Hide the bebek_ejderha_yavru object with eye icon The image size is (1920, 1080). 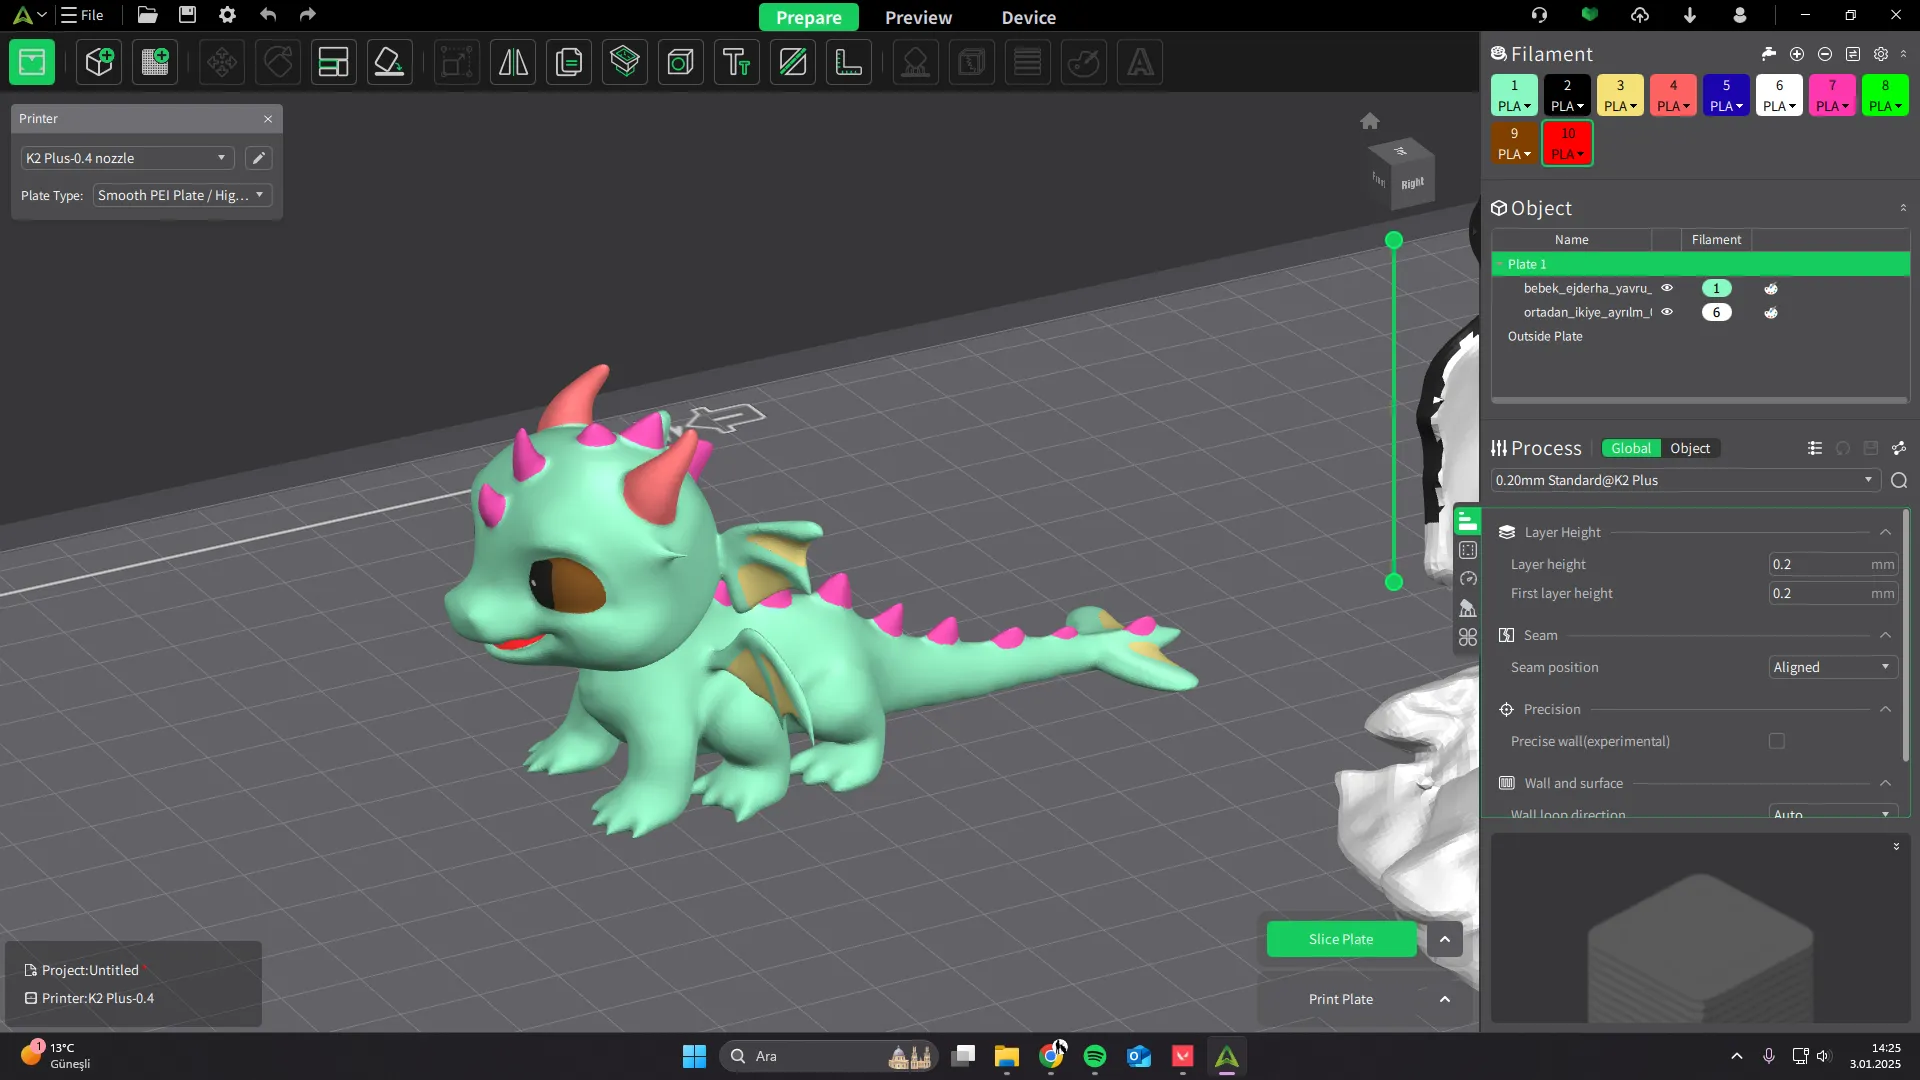click(x=1667, y=288)
